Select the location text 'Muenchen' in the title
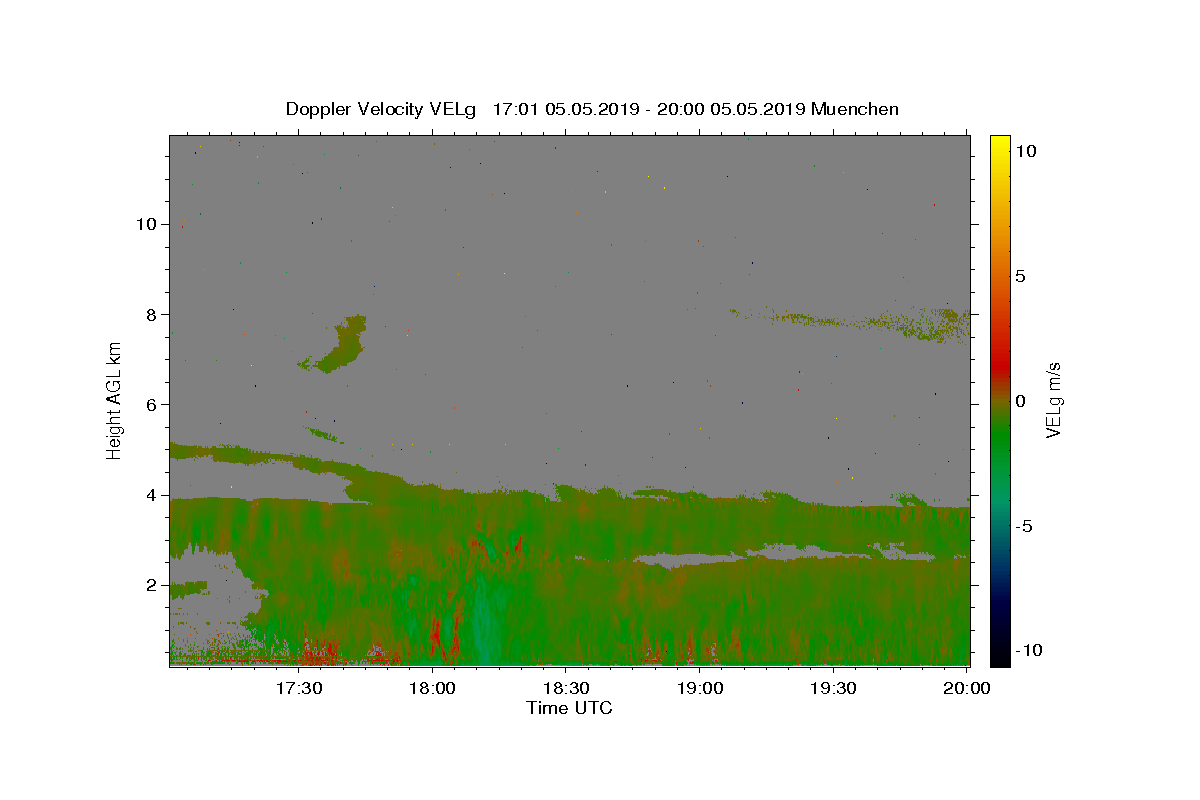Screen dimensions: 1200x800 coord(855,109)
